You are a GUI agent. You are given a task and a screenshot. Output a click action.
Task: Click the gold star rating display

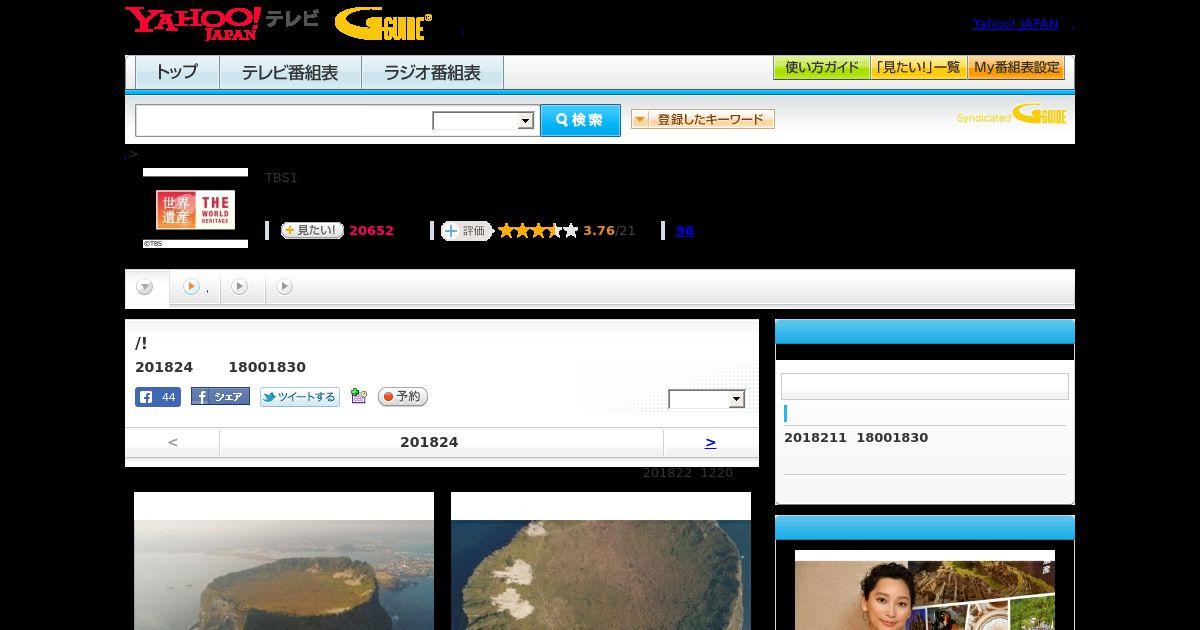(x=538, y=231)
